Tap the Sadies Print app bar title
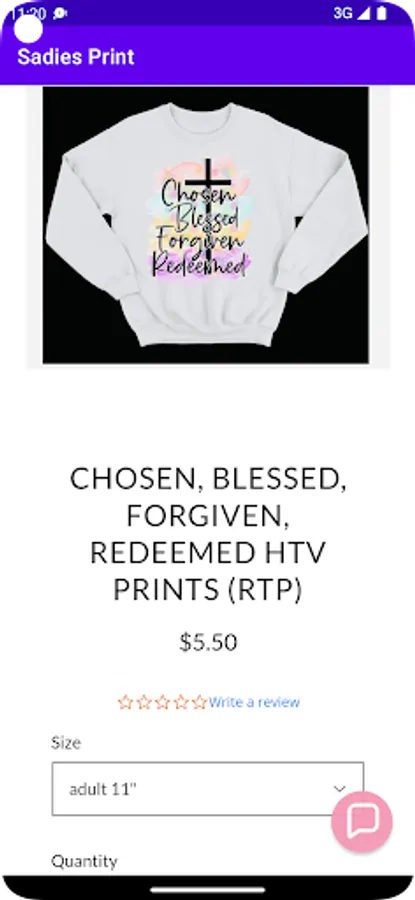 tap(76, 57)
